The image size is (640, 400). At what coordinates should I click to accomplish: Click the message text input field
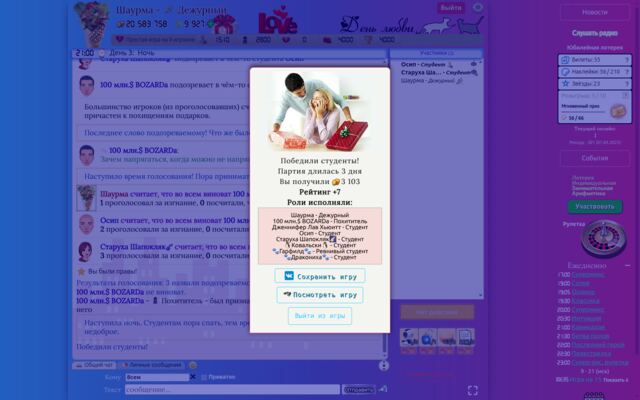(232, 389)
